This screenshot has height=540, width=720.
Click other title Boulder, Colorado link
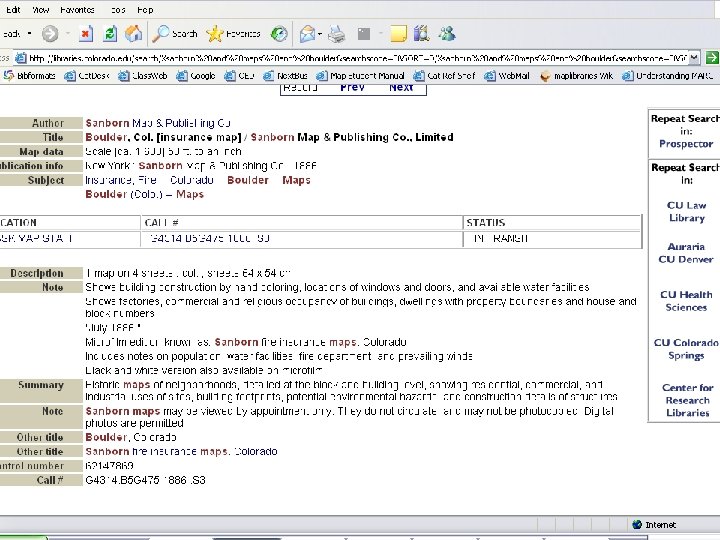click(x=131, y=437)
